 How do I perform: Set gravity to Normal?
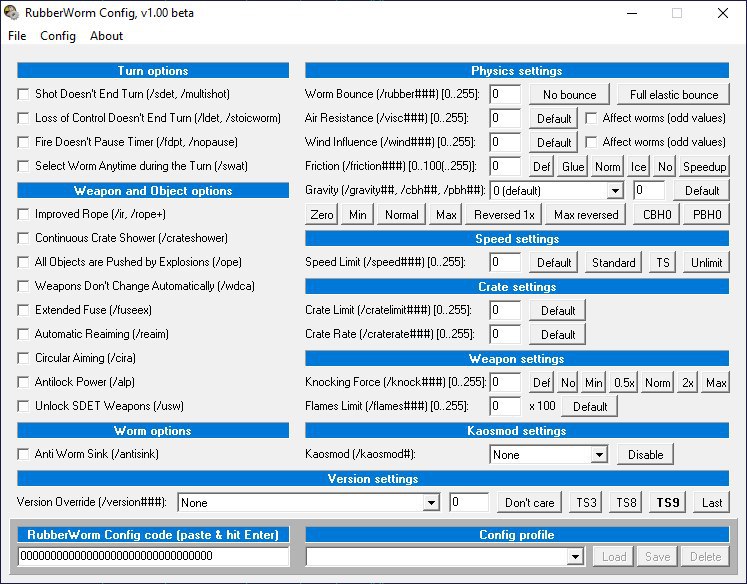(x=401, y=214)
